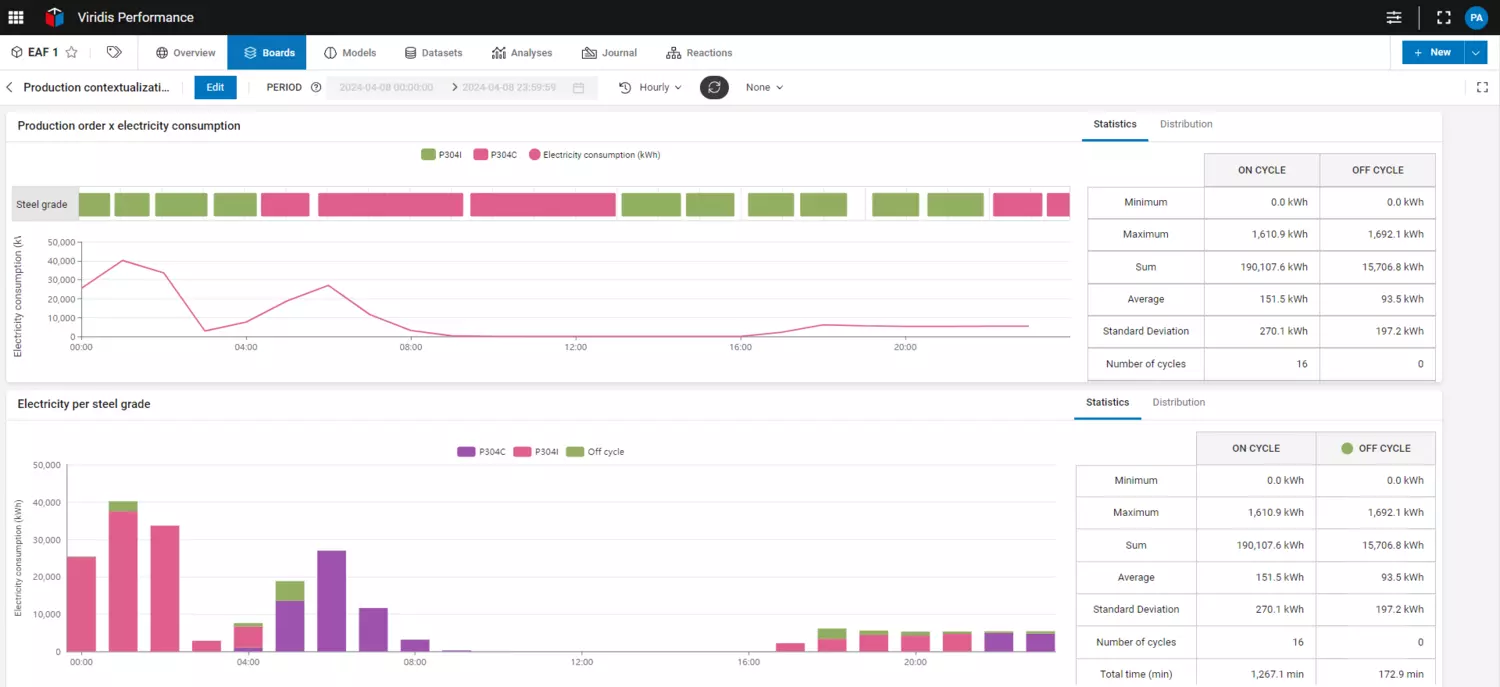
Task: Open the PA user avatar
Action: (x=1476, y=17)
